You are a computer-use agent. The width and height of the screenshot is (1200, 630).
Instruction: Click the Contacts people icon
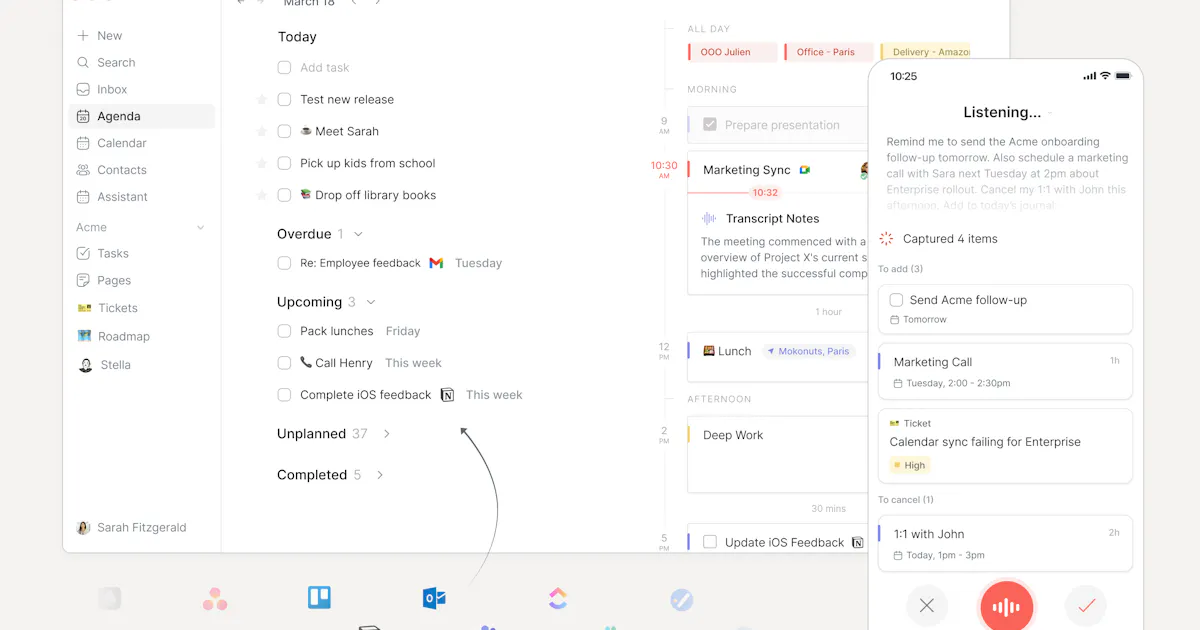(x=83, y=170)
